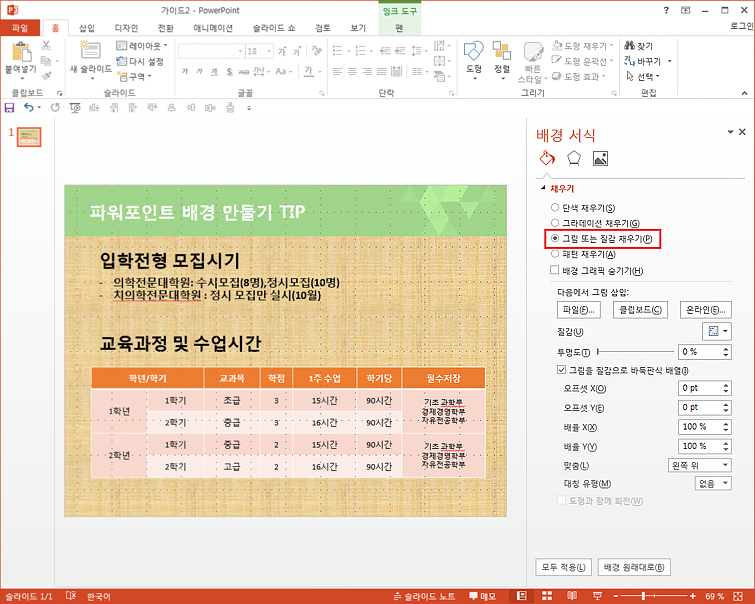Image resolution: width=755 pixels, height=604 pixels.
Task: Collapse the 채우기 section expander
Action: (543, 188)
